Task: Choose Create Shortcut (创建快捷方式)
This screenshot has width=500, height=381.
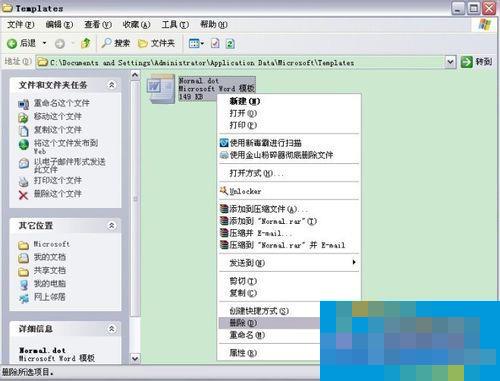Action: point(269,311)
